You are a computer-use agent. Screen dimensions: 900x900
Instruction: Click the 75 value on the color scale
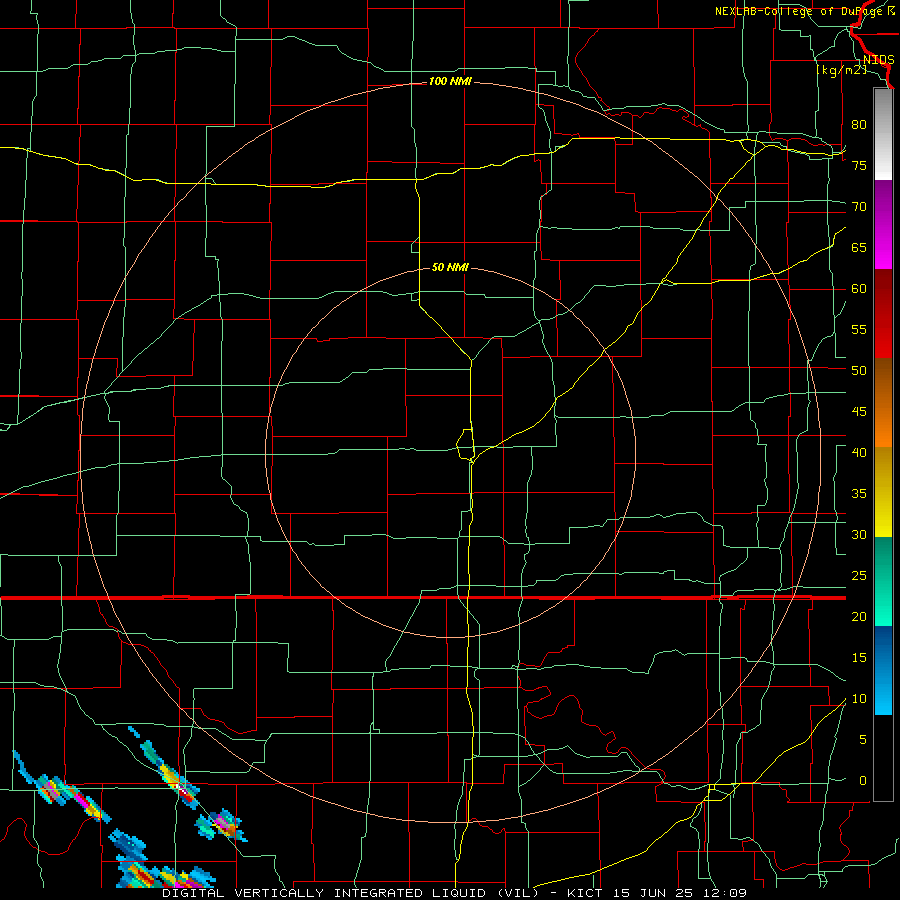tap(859, 165)
